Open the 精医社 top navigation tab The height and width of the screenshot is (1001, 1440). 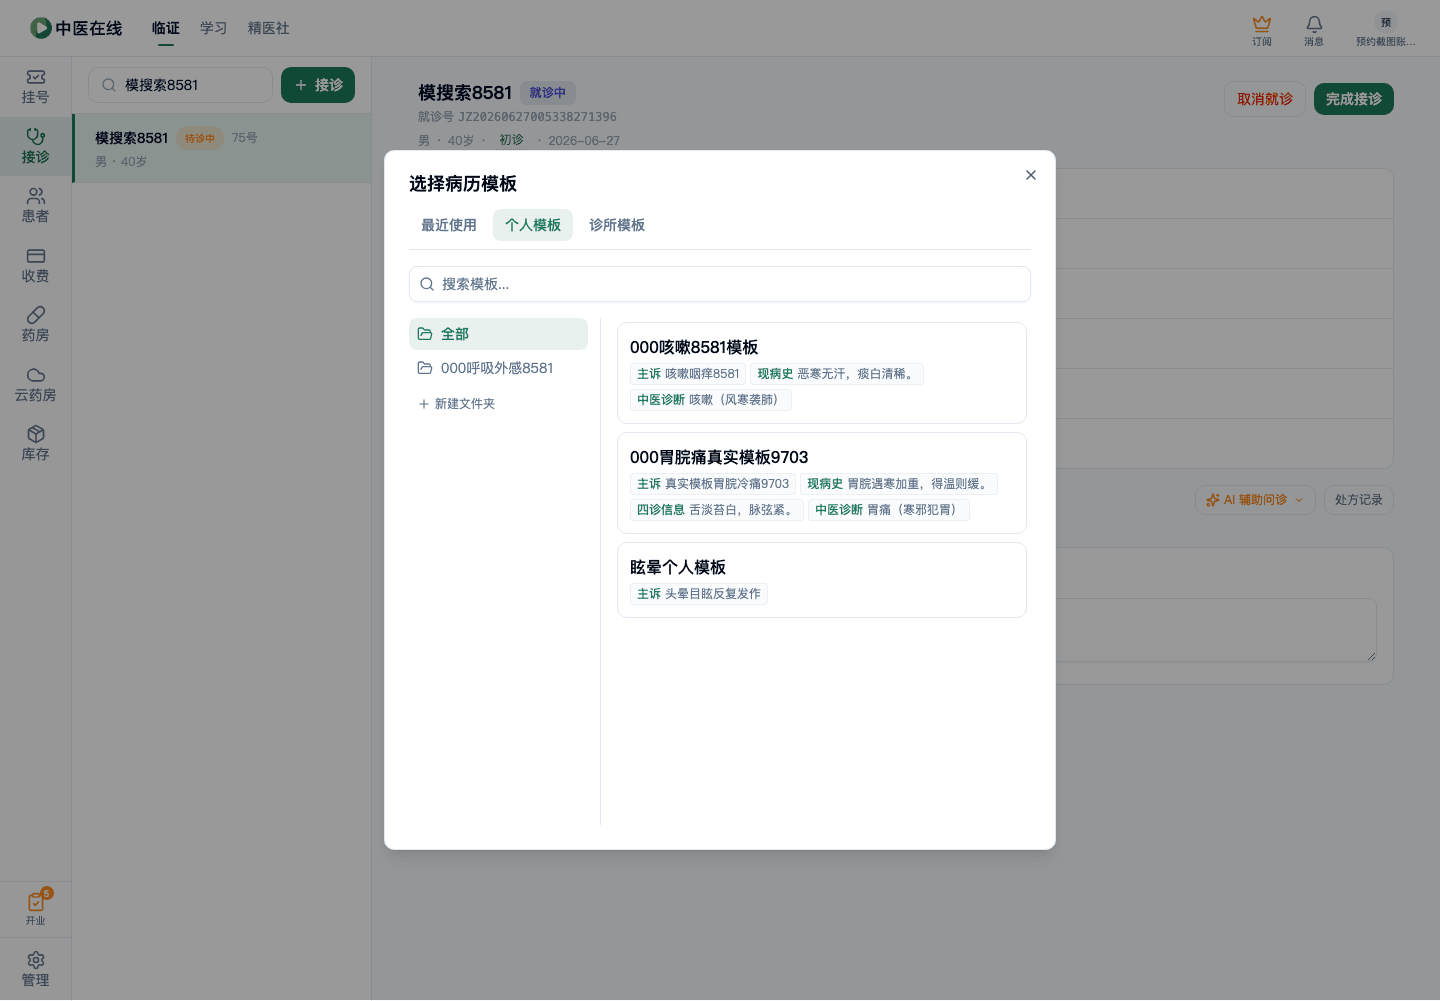pos(269,28)
